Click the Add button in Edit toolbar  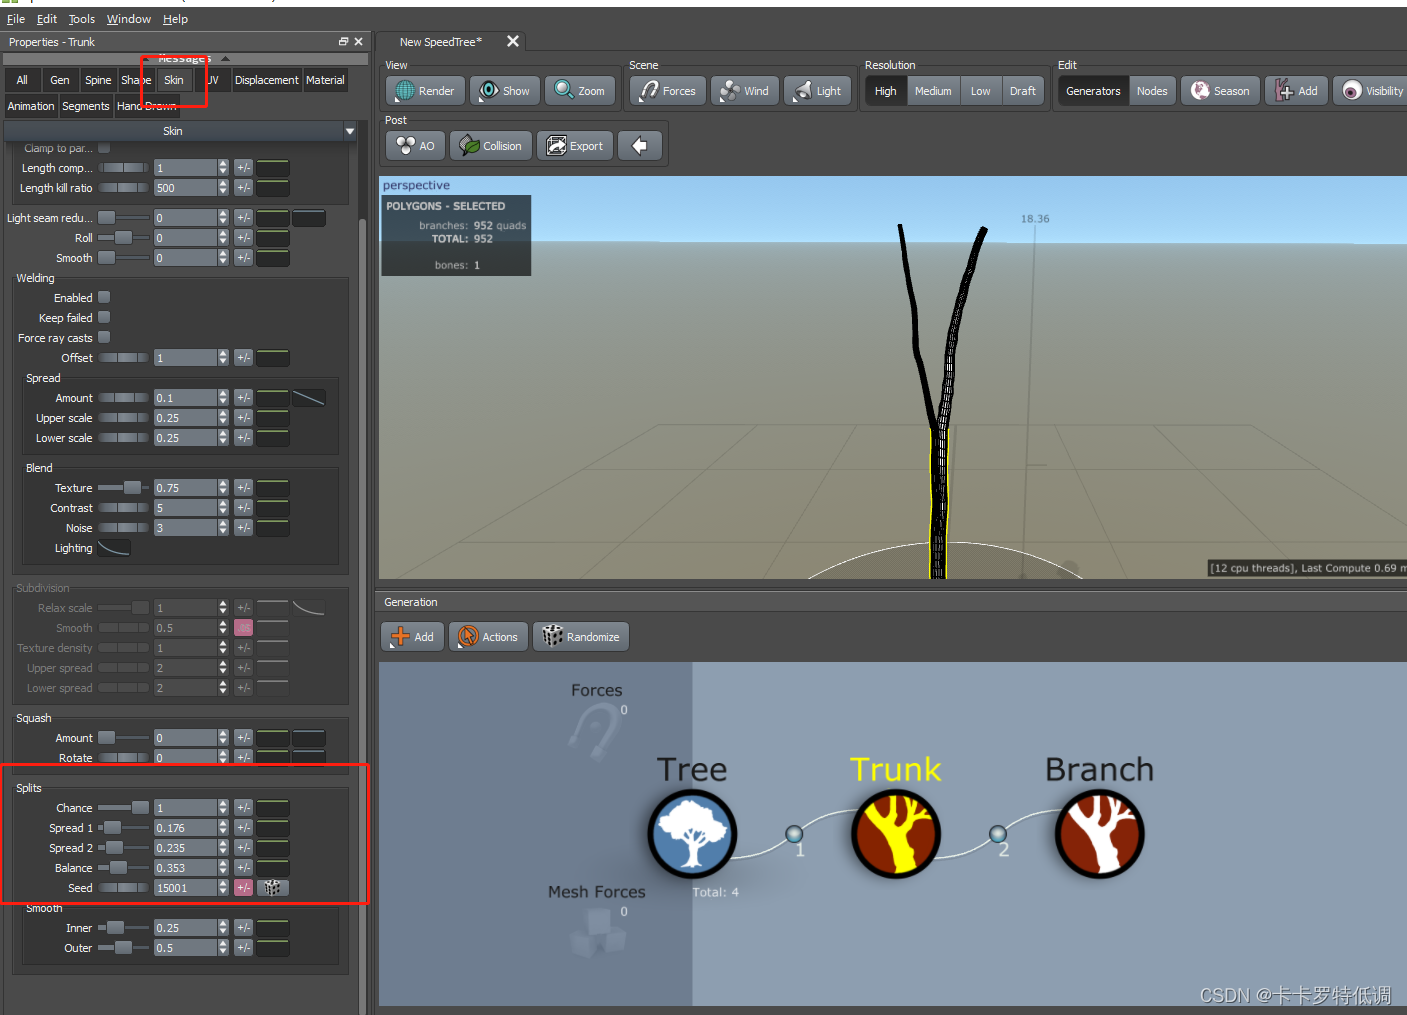(x=1297, y=91)
